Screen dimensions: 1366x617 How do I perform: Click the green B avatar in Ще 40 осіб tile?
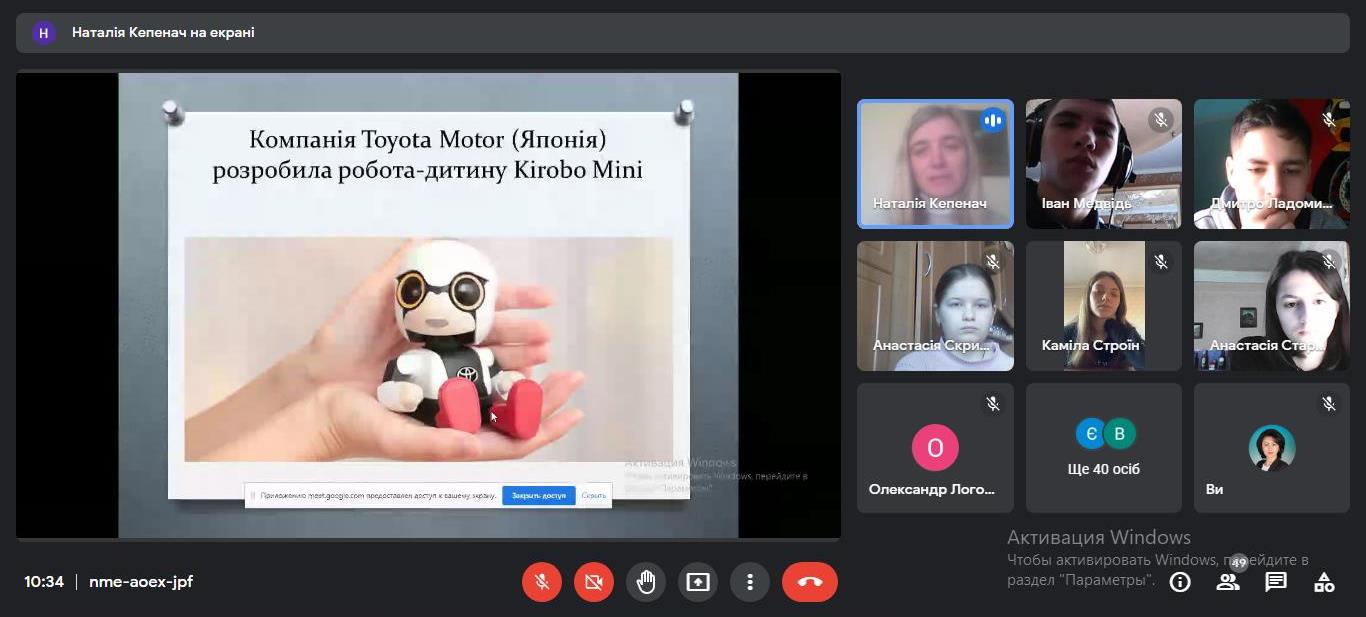tap(1120, 433)
